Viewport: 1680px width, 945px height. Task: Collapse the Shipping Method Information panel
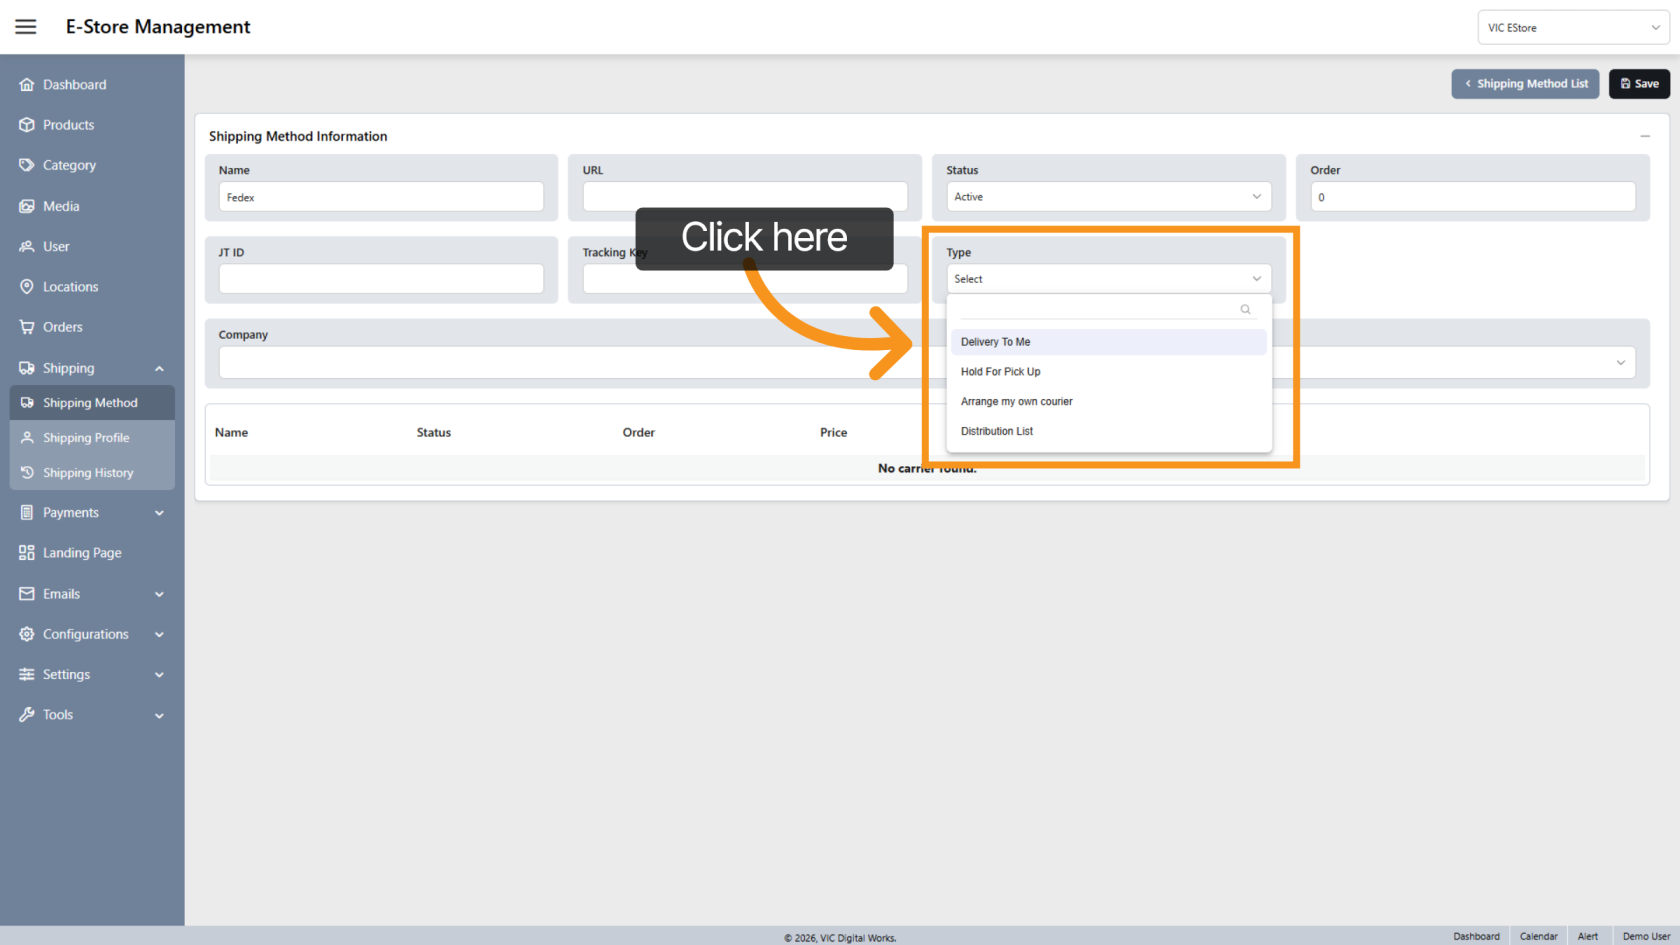pos(1644,136)
